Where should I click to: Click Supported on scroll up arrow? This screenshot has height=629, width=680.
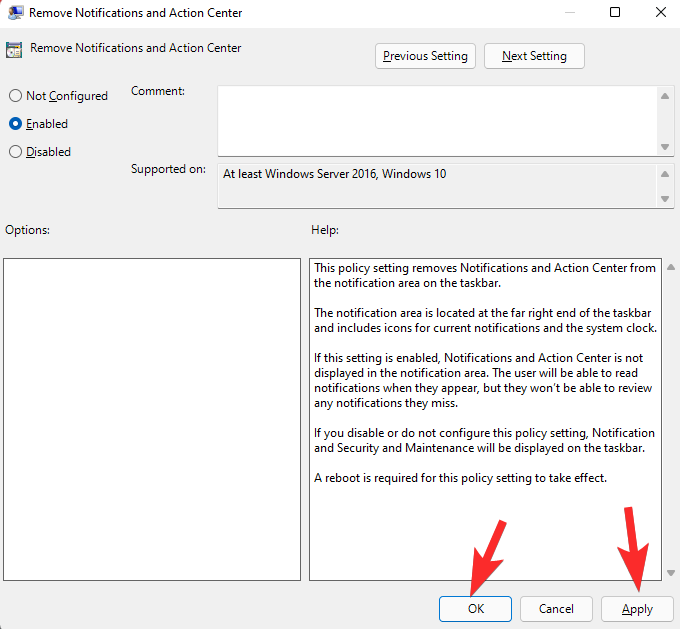[x=664, y=174]
